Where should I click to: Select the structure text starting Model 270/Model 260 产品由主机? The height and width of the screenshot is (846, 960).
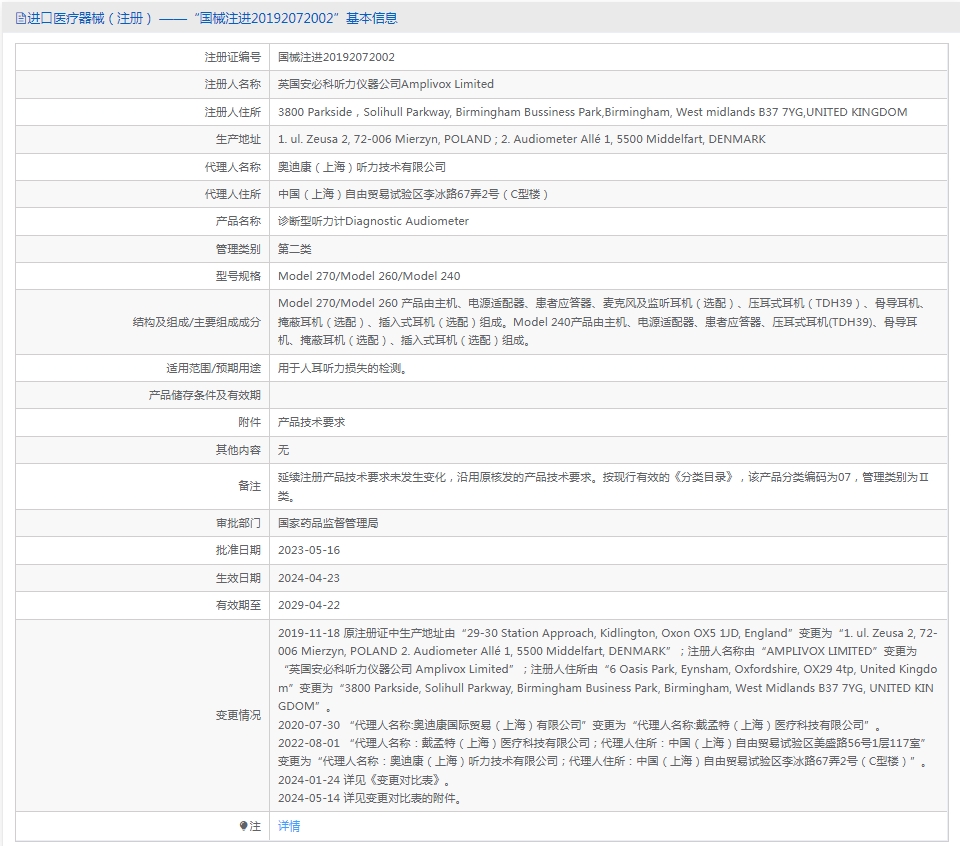601,321
